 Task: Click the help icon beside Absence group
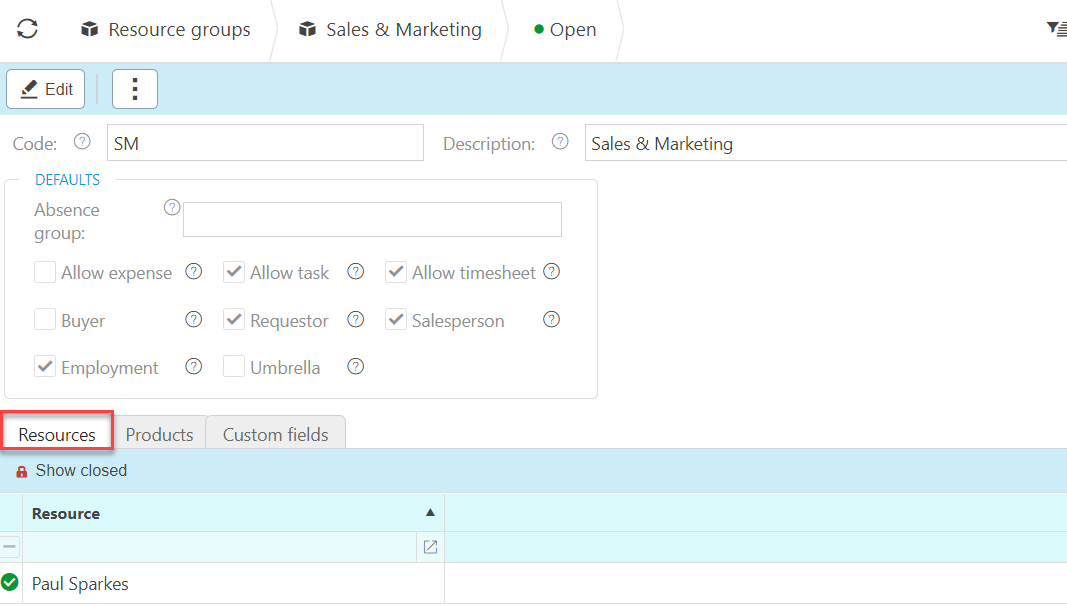click(172, 208)
